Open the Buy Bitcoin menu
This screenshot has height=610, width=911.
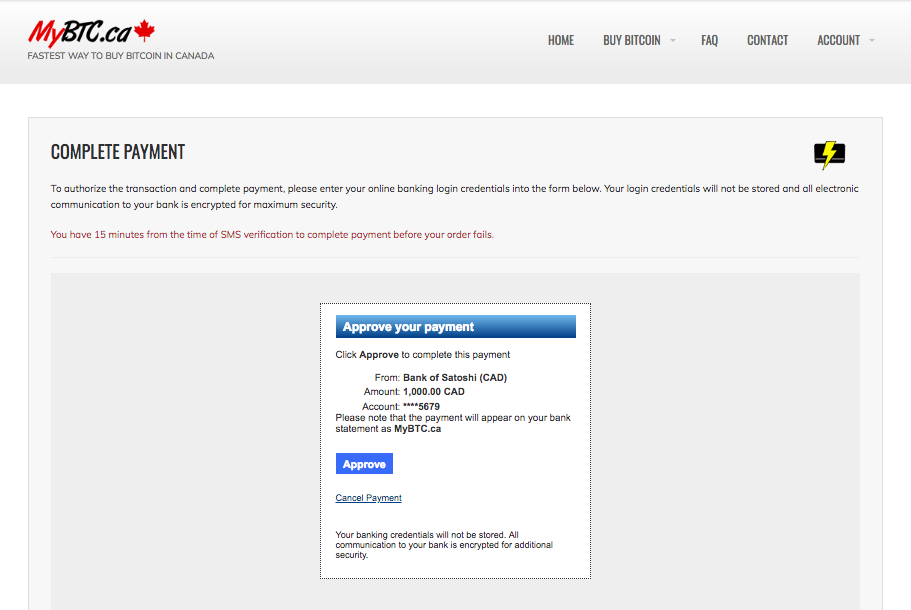[632, 40]
